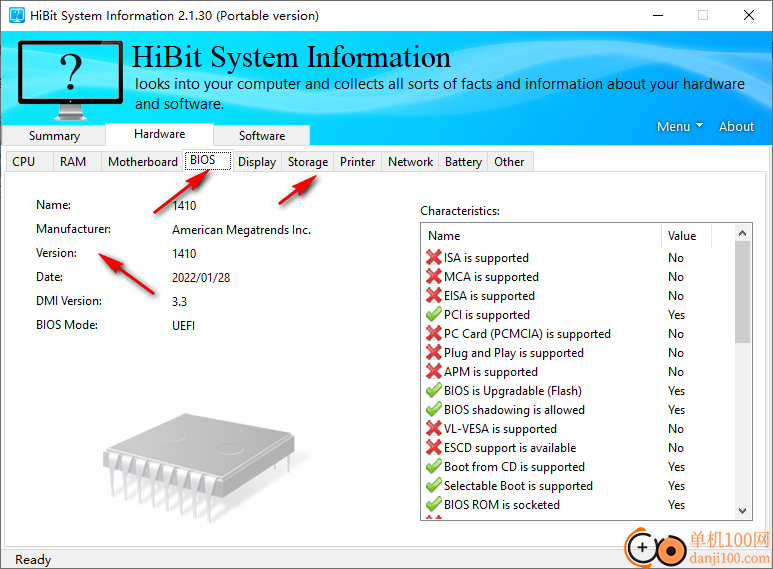
Task: Open the Display sub-tab
Action: coord(257,162)
